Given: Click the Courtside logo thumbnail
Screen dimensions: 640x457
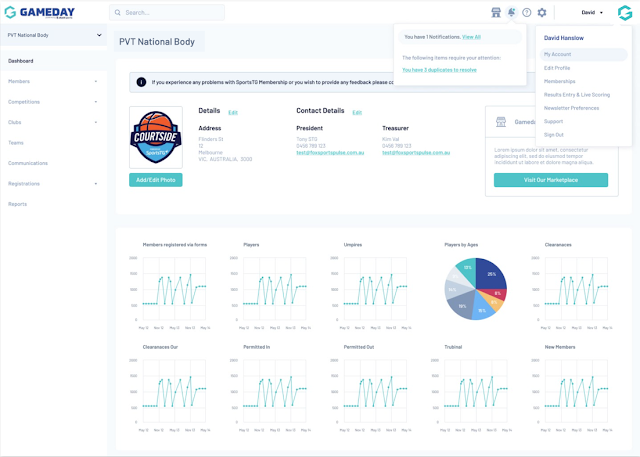Looking at the screenshot, I should [156, 138].
